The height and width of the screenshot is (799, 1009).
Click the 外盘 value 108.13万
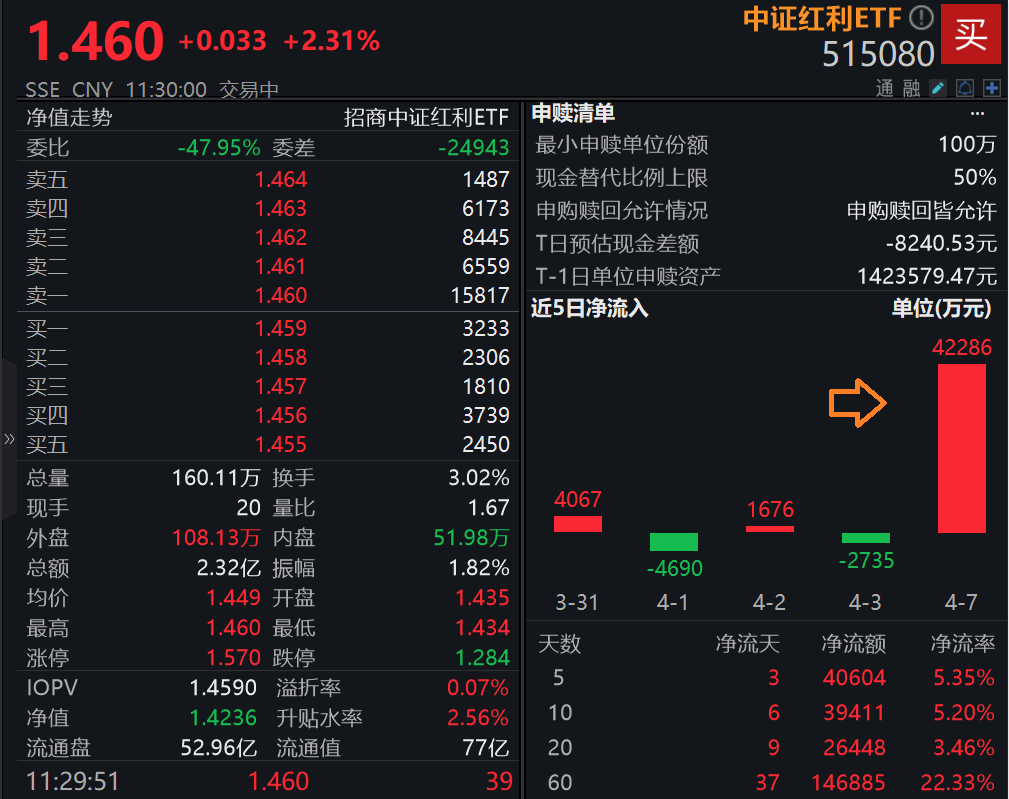pyautogui.click(x=216, y=538)
